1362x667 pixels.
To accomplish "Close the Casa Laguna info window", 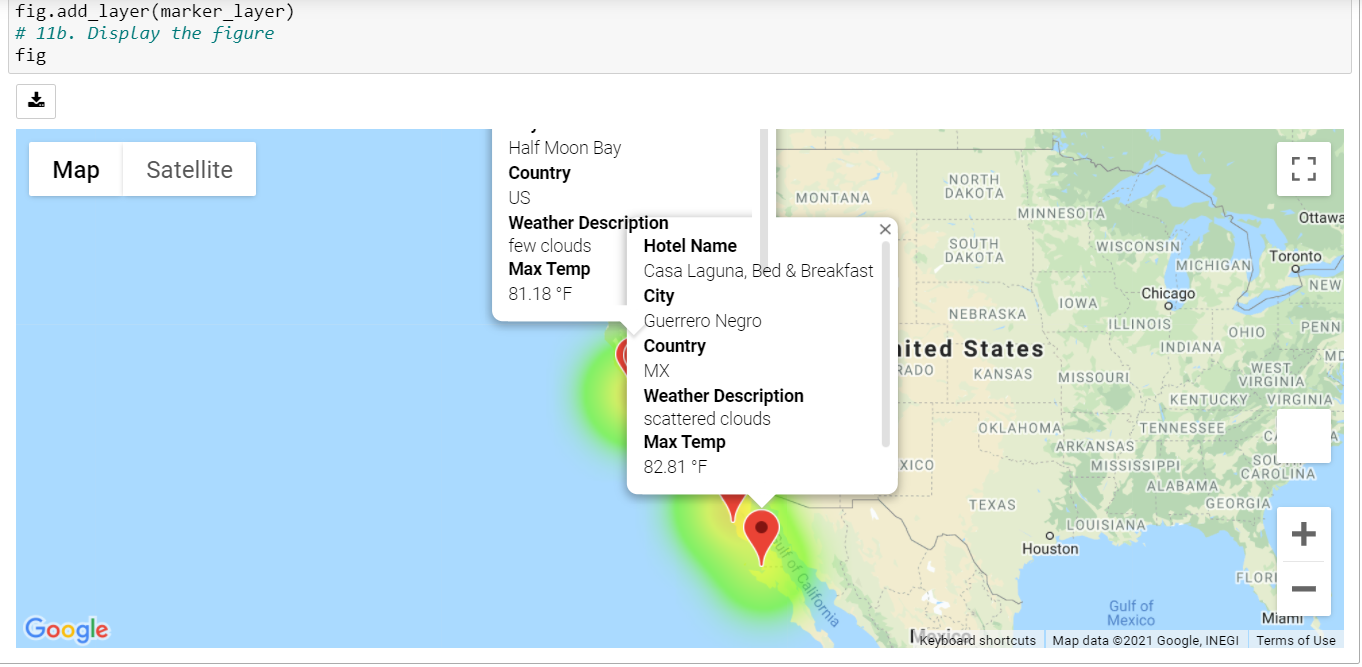I will tap(885, 229).
